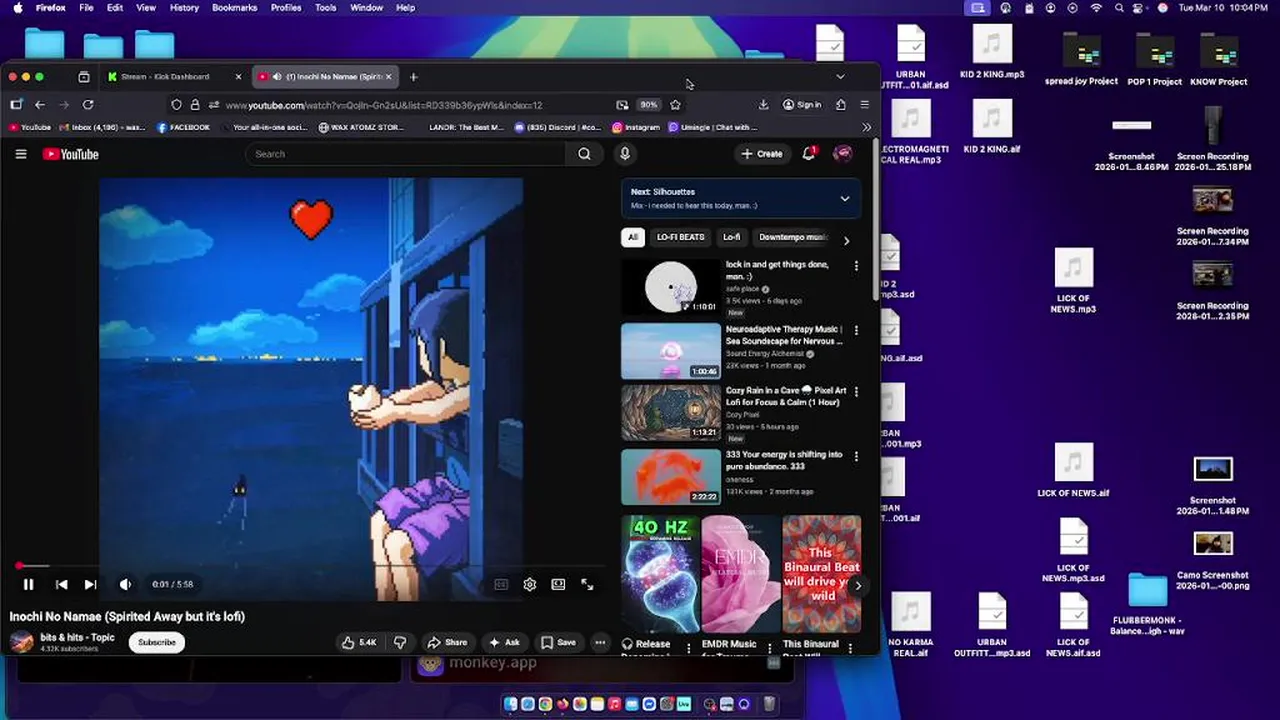This screenshot has height=720, width=1280.
Task: Select the All filter chip
Action: click(x=632, y=237)
